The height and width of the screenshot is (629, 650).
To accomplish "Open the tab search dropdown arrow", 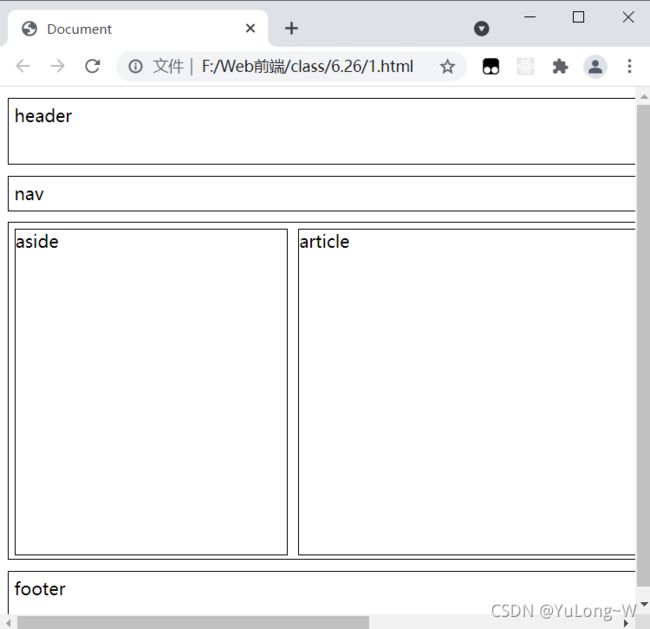I will click(x=481, y=29).
